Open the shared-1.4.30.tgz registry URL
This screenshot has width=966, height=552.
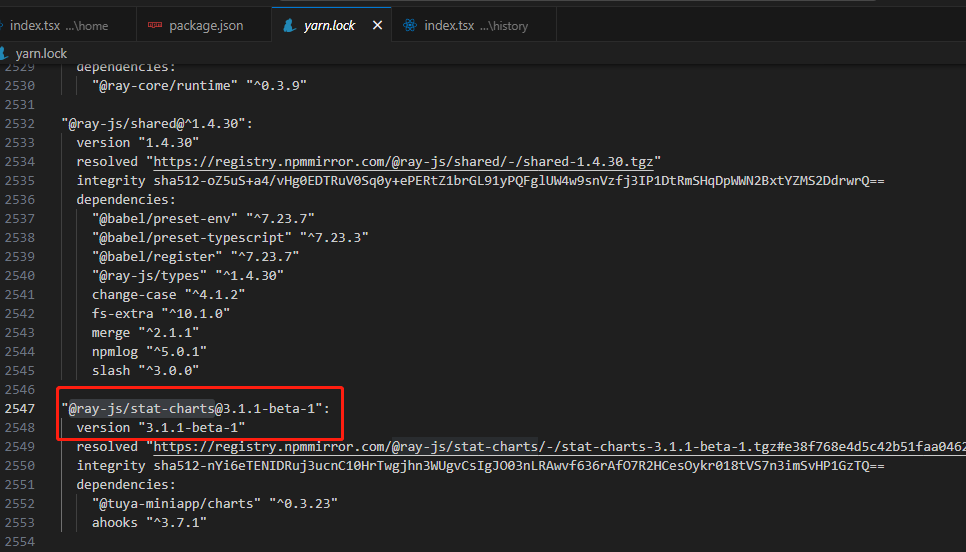pos(406,162)
